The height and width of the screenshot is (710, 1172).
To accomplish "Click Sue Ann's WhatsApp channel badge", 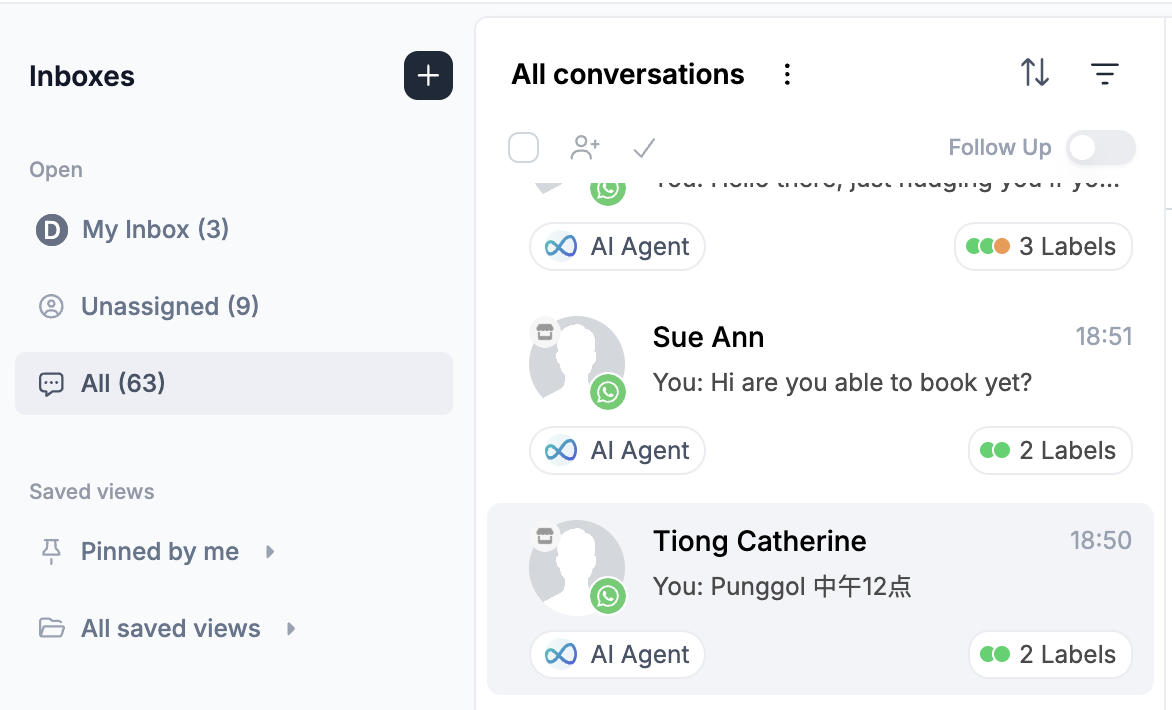I will click(608, 392).
